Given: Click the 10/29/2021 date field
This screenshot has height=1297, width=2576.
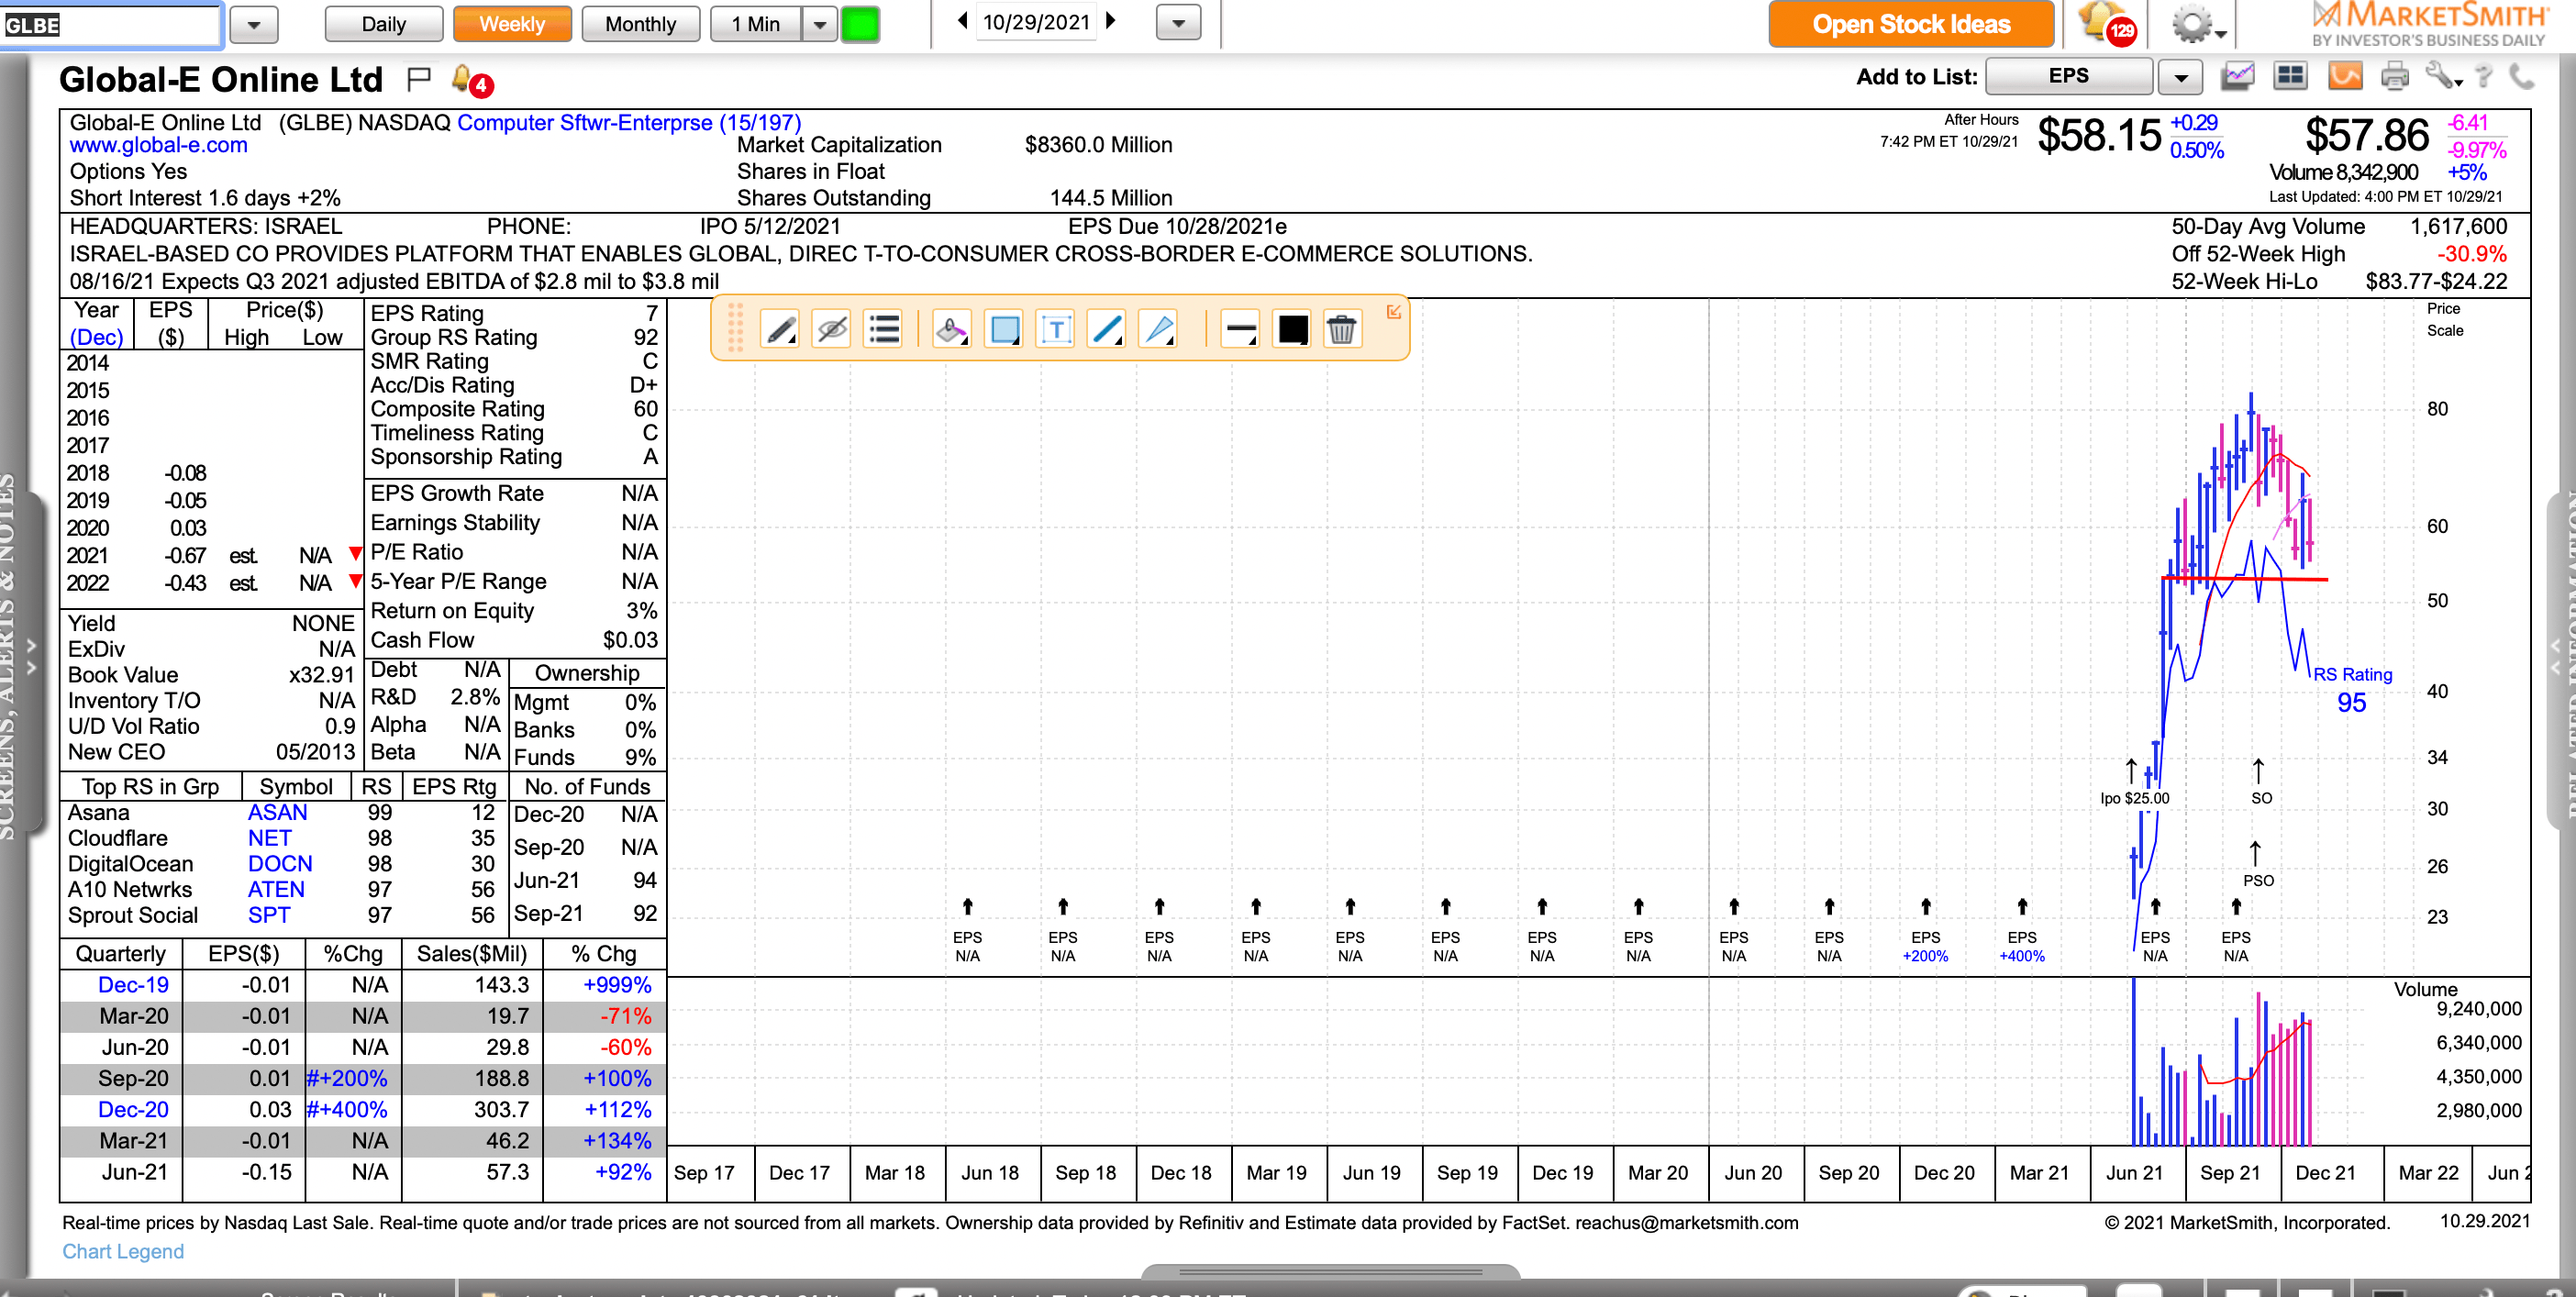Looking at the screenshot, I should (1036, 22).
